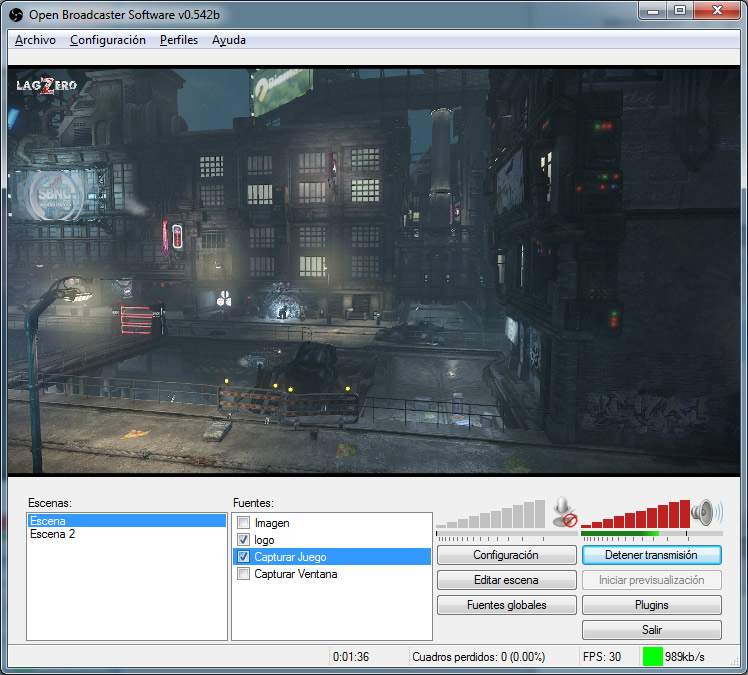Mute the desktop speaker icon
Viewport: 748px width, 675px height.
pyautogui.click(x=707, y=513)
